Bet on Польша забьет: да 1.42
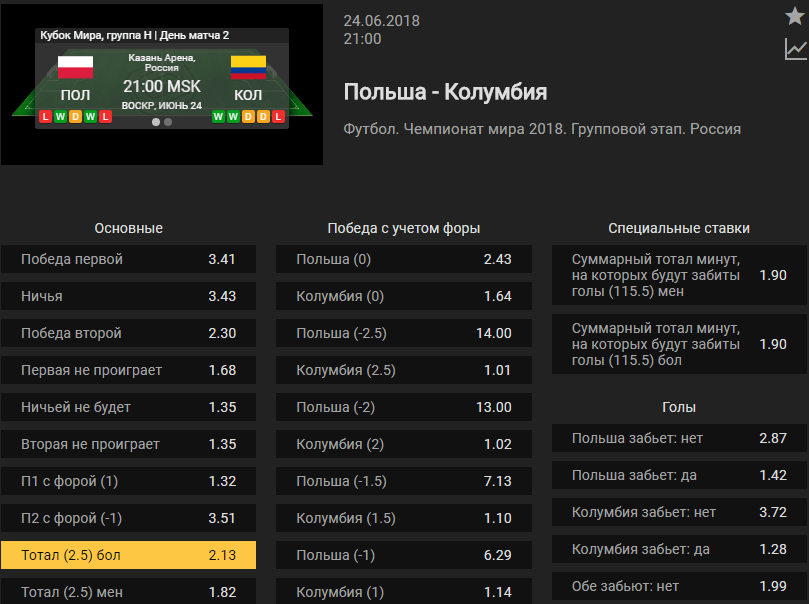Image resolution: width=809 pixels, height=604 pixels. click(679, 475)
